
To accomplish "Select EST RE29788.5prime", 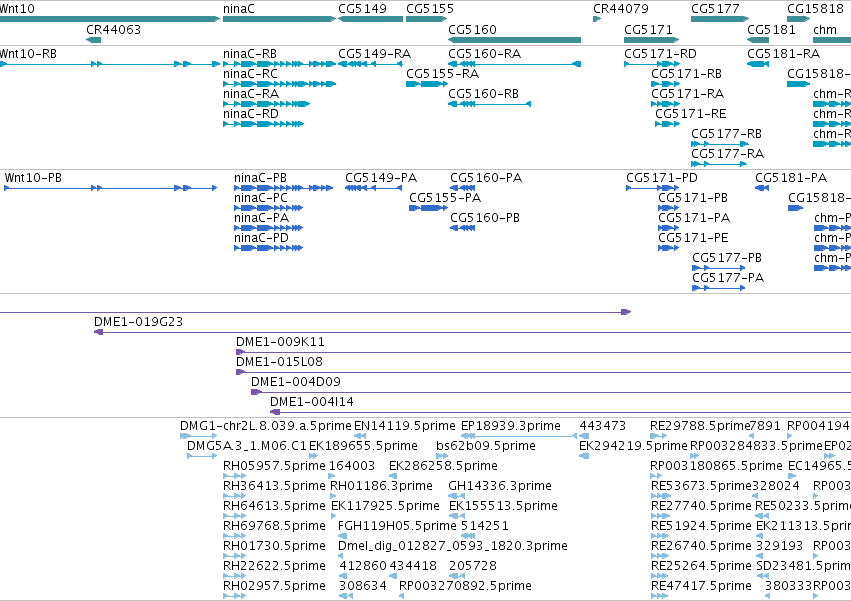I will pyautogui.click(x=700, y=427).
